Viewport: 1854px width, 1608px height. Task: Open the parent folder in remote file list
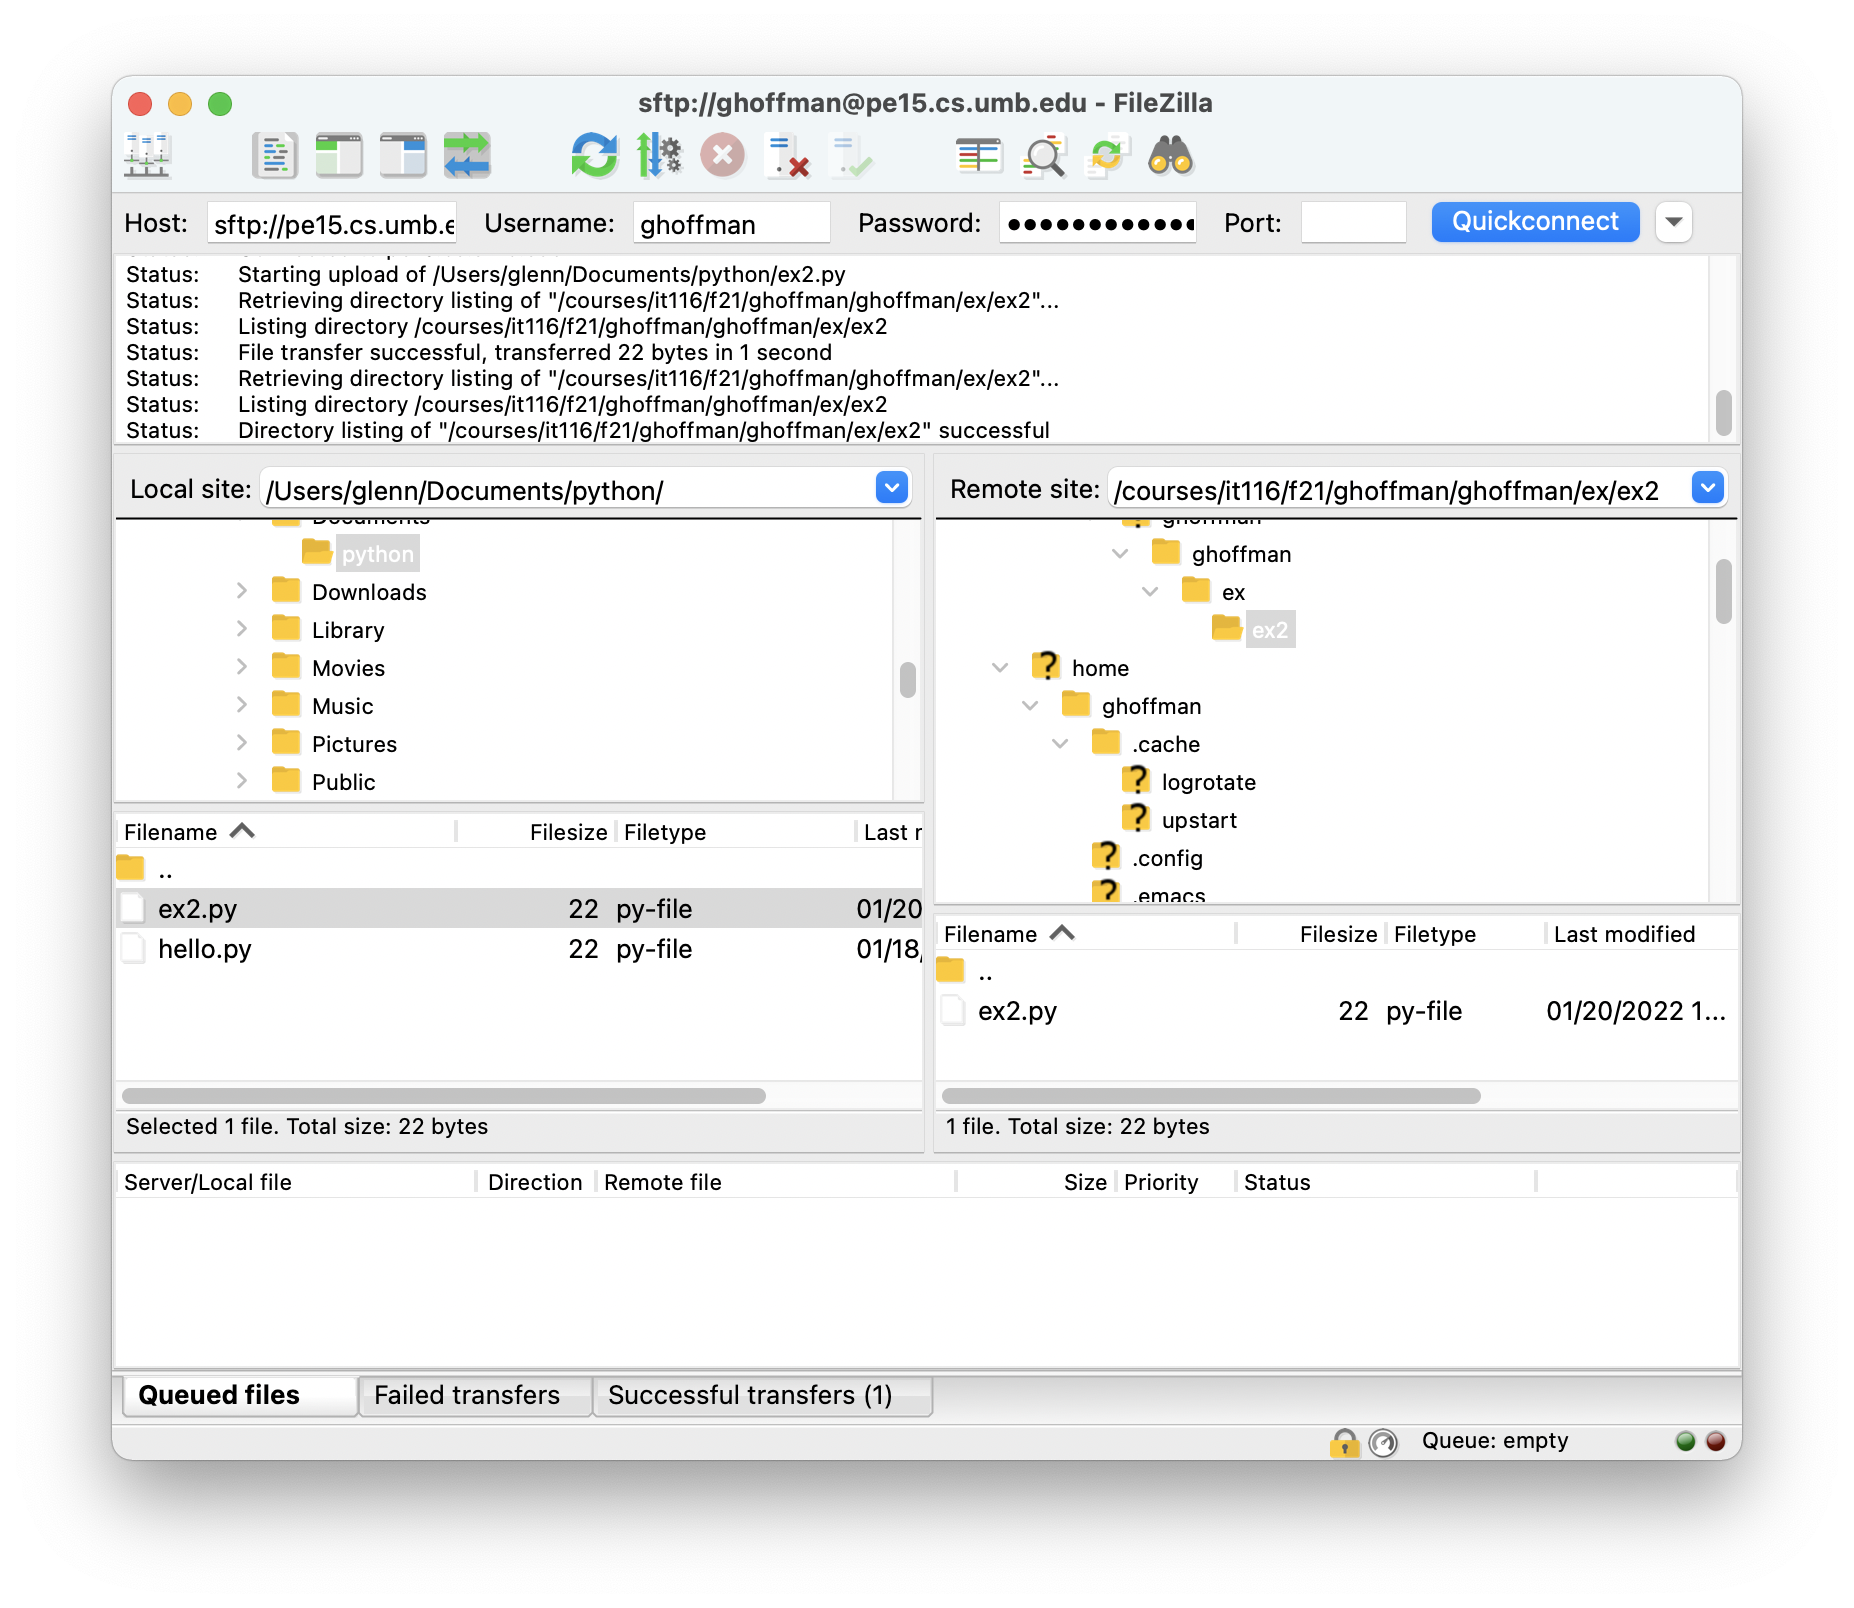tap(1336, 971)
